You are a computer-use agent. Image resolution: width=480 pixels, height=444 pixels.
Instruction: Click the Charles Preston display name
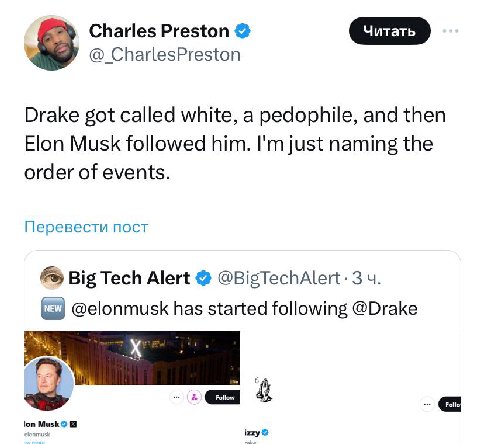159,31
